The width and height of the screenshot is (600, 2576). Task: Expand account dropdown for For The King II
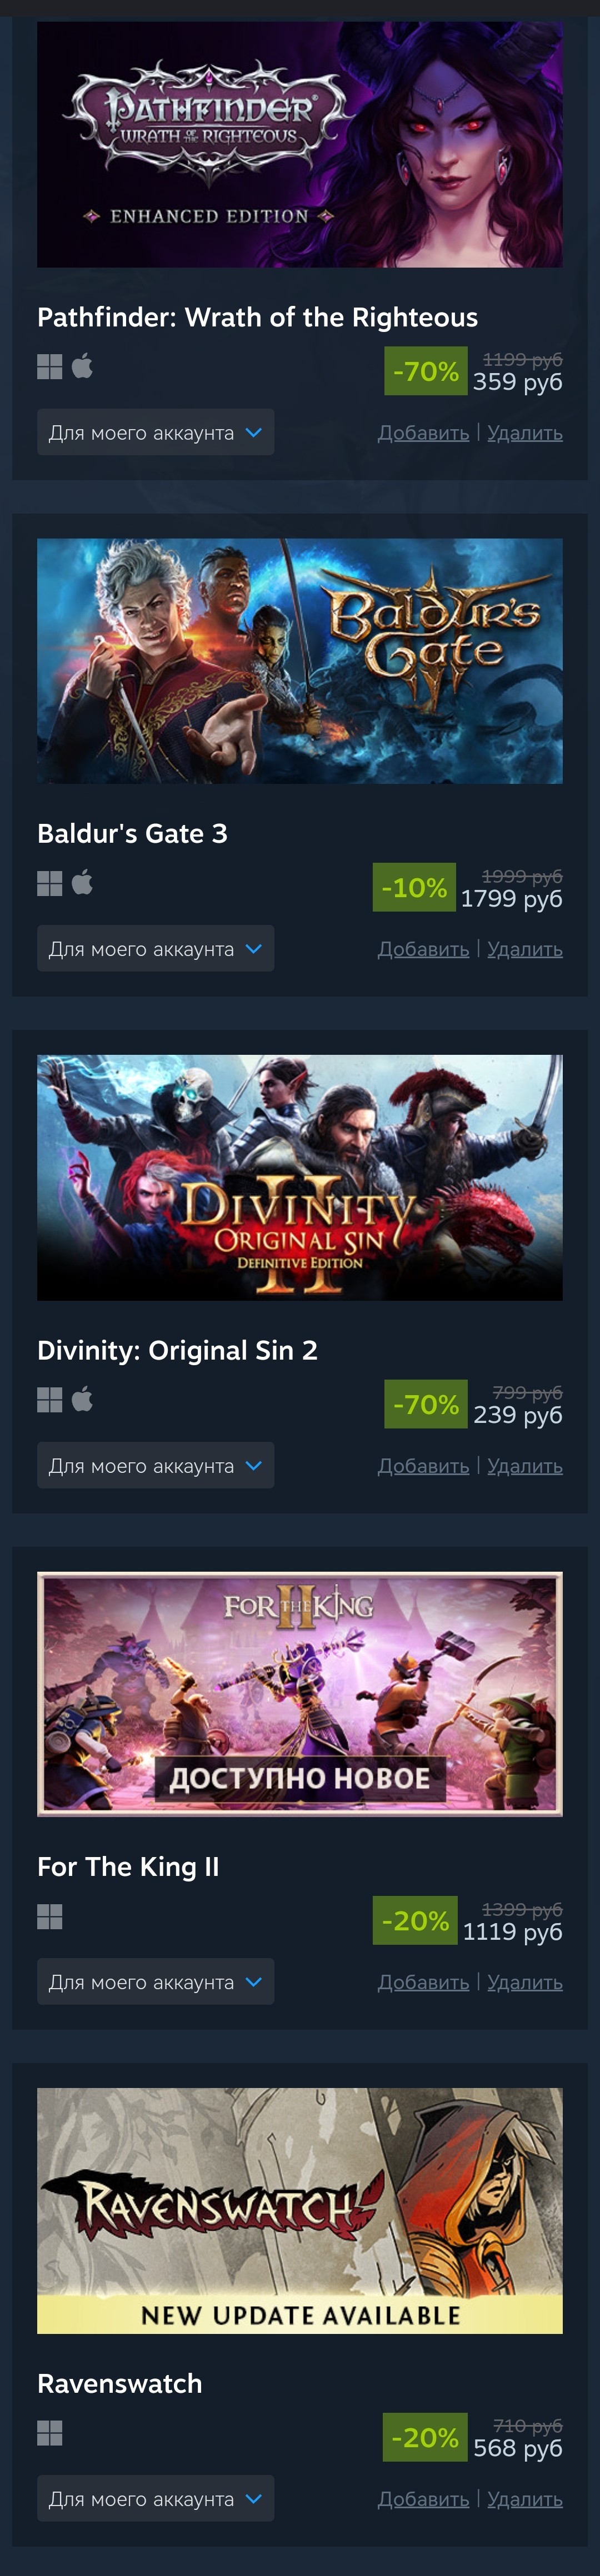pyautogui.click(x=156, y=1981)
